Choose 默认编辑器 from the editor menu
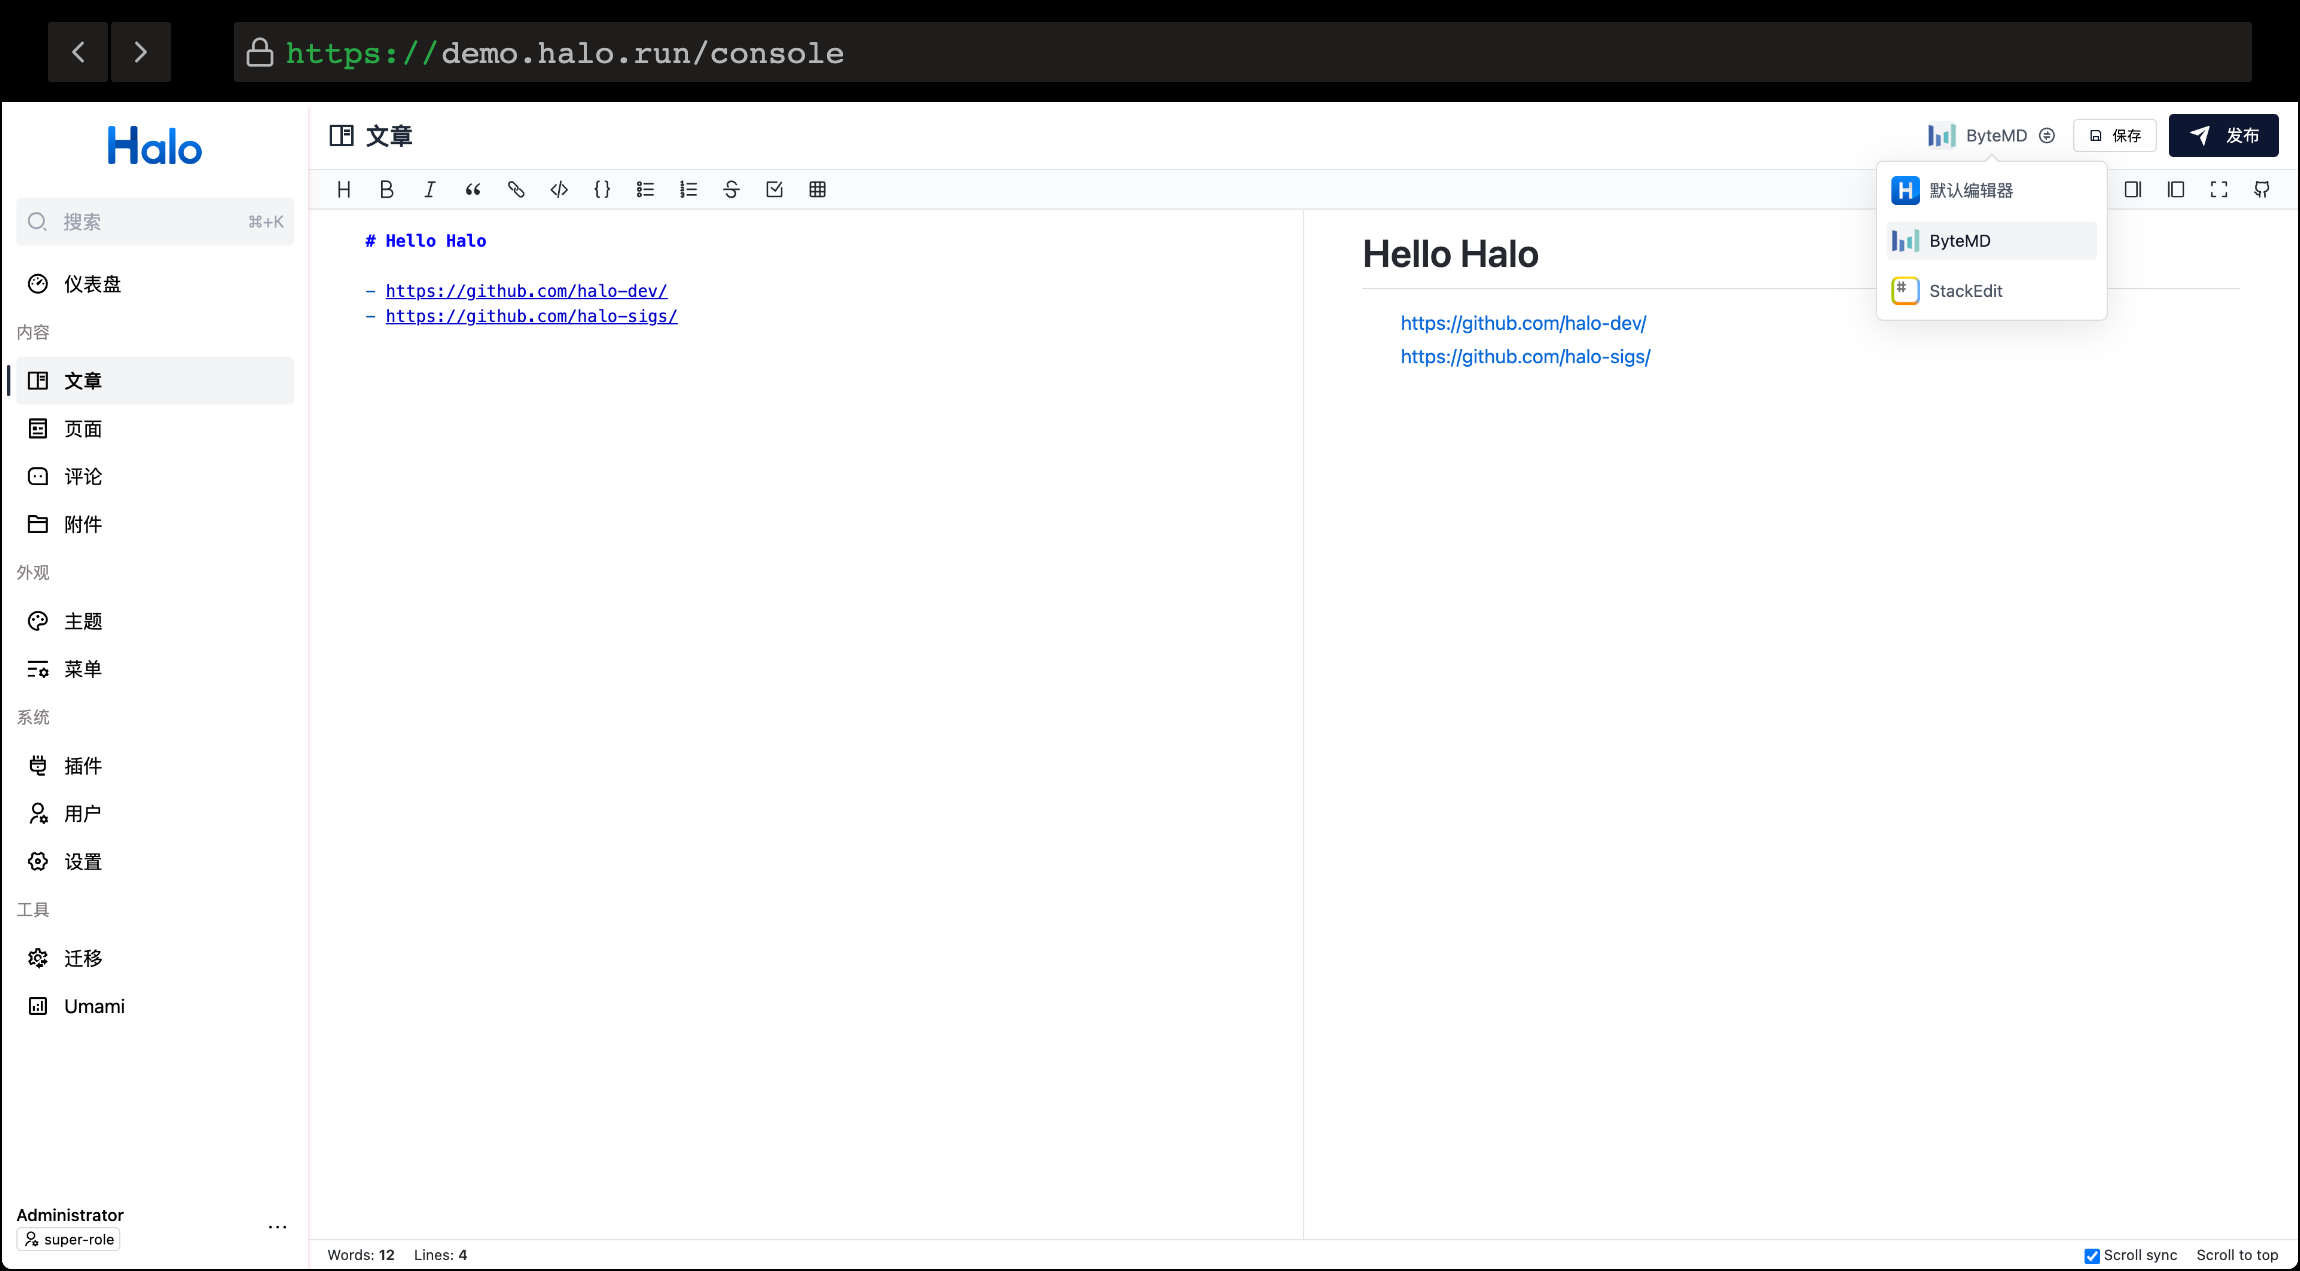Viewport: 2300px width, 1271px height. (1970, 191)
